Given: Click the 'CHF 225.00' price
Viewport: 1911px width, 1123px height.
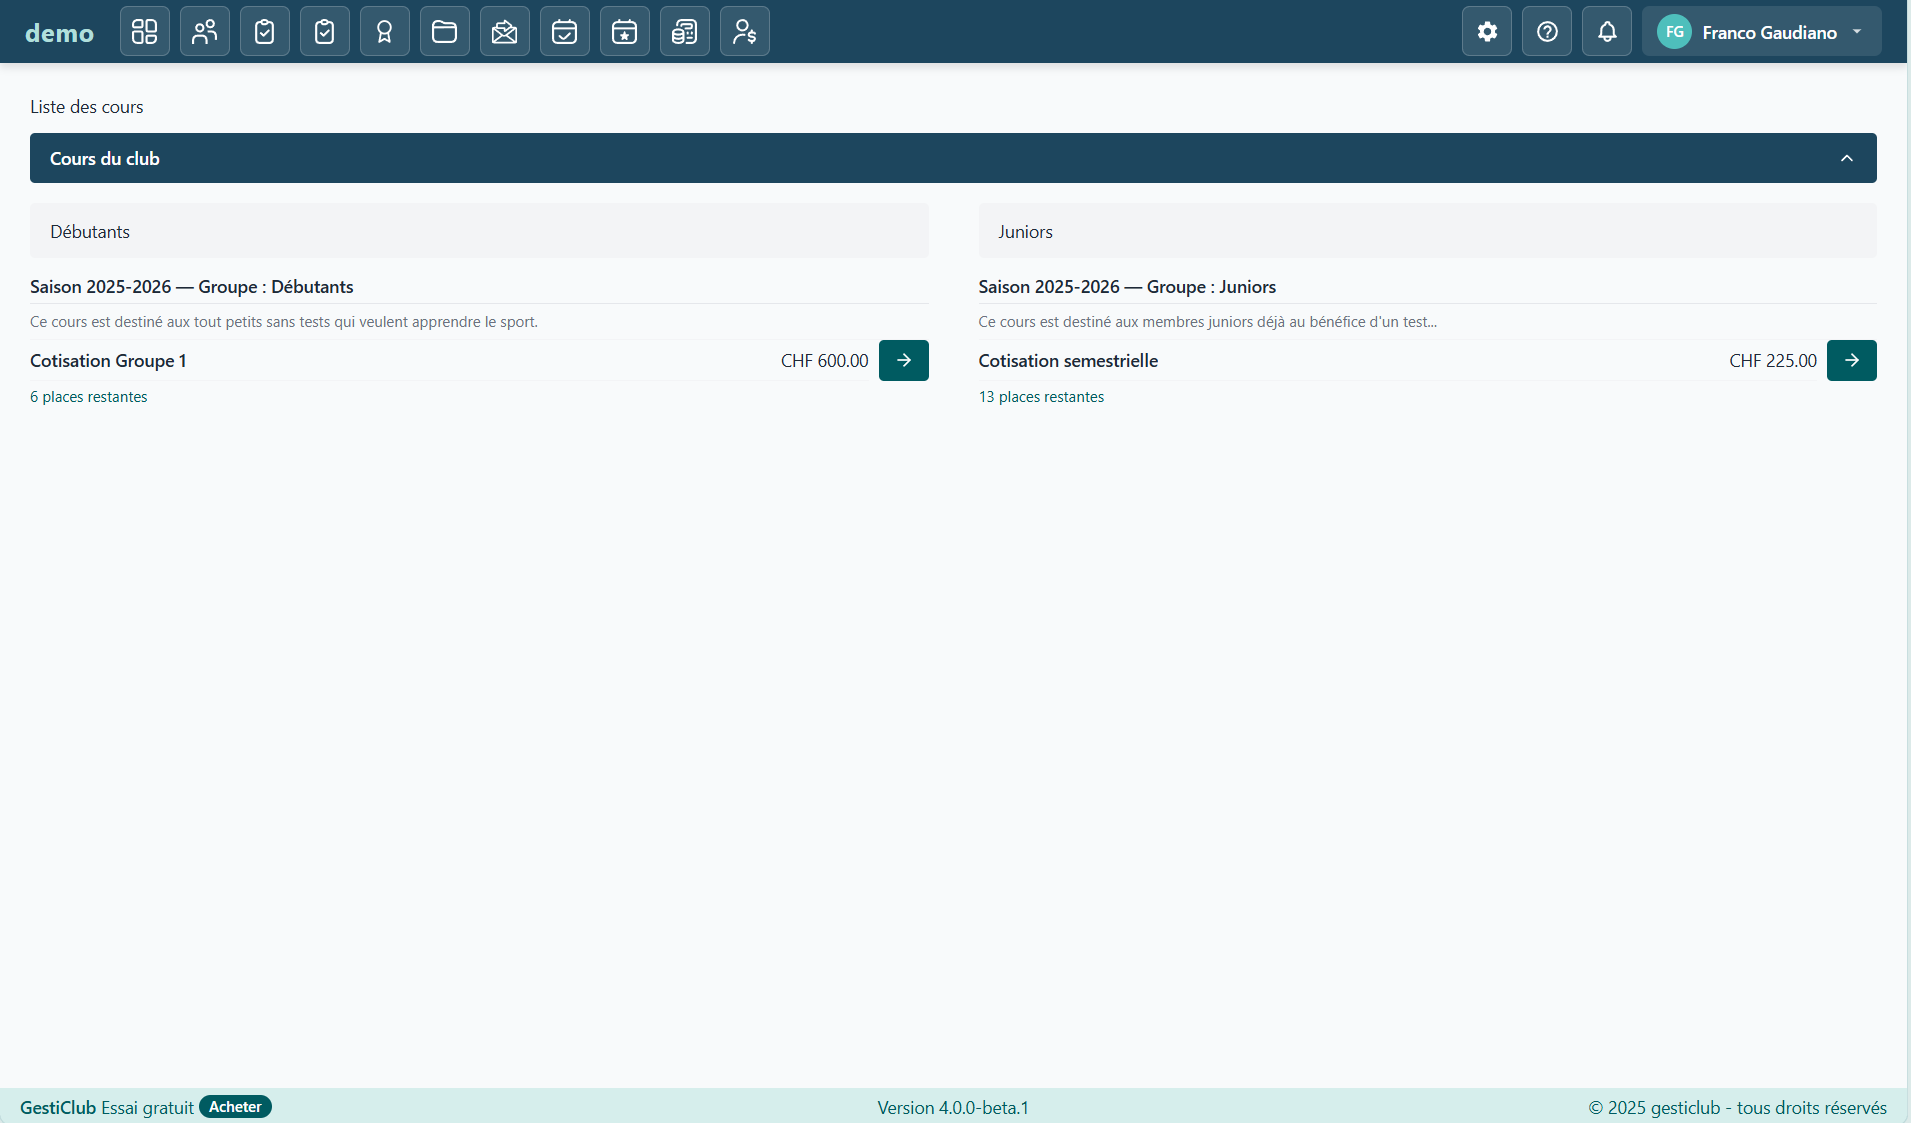Looking at the screenshot, I should 1773,361.
